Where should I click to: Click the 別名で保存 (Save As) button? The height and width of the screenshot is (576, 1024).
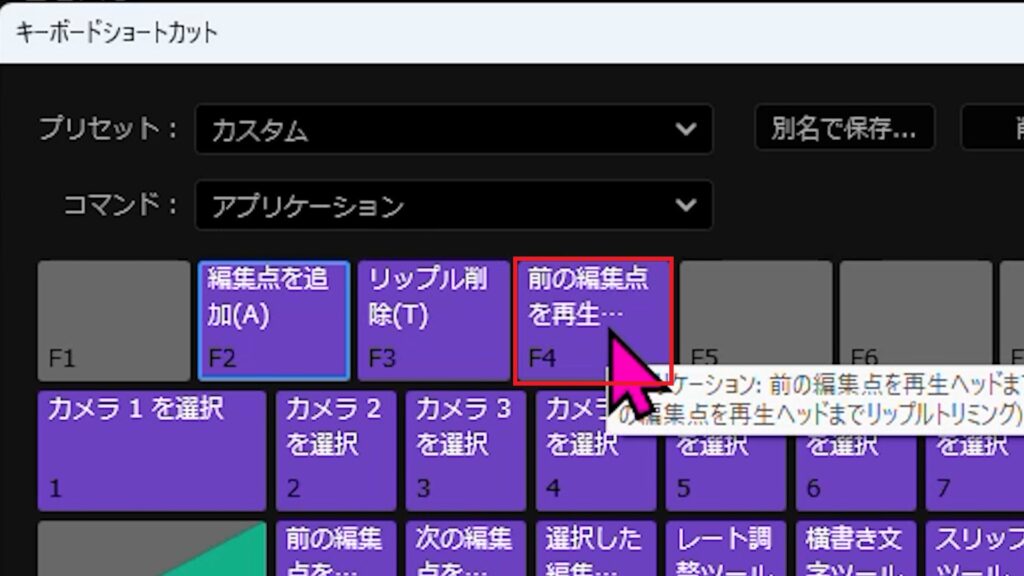[843, 130]
